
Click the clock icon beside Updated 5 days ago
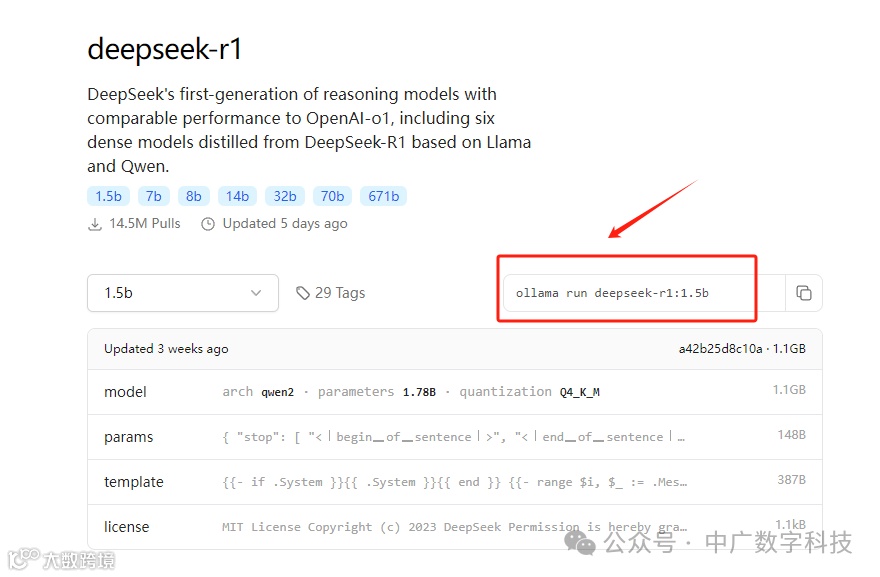(x=208, y=224)
